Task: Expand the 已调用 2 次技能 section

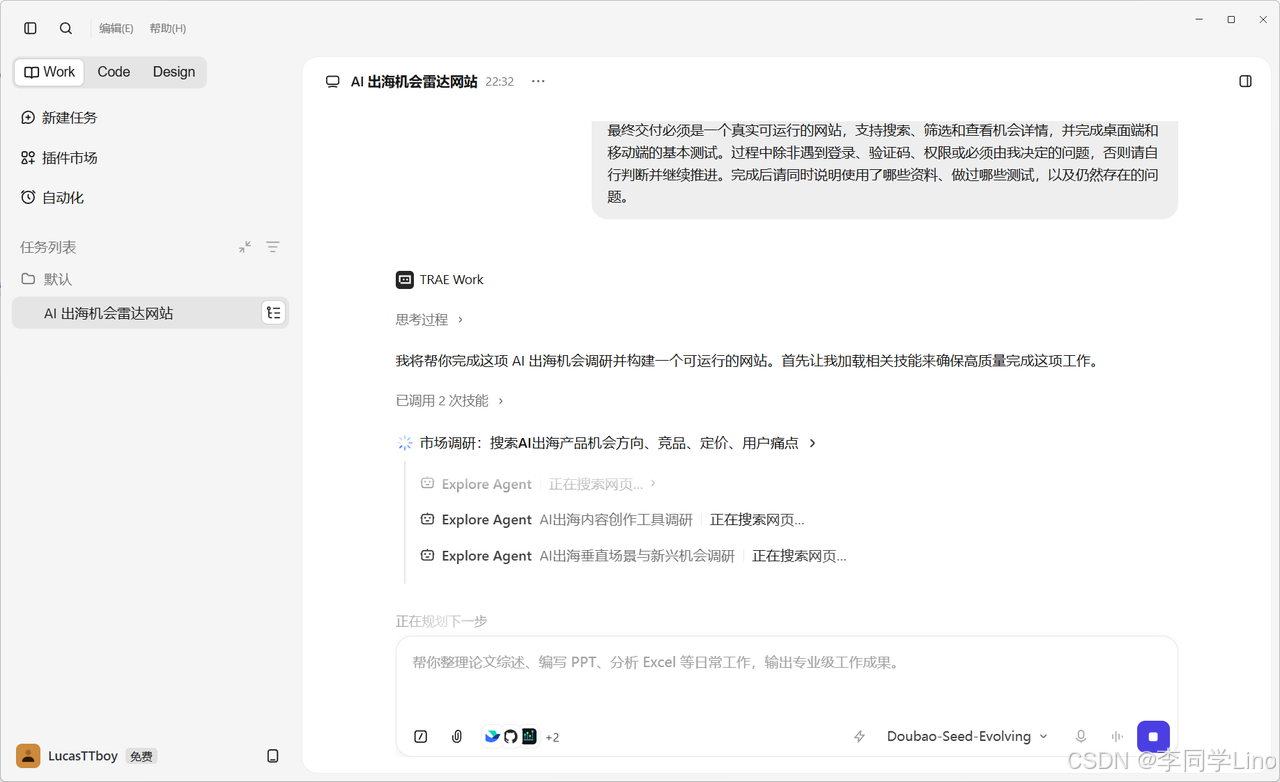Action: [450, 401]
